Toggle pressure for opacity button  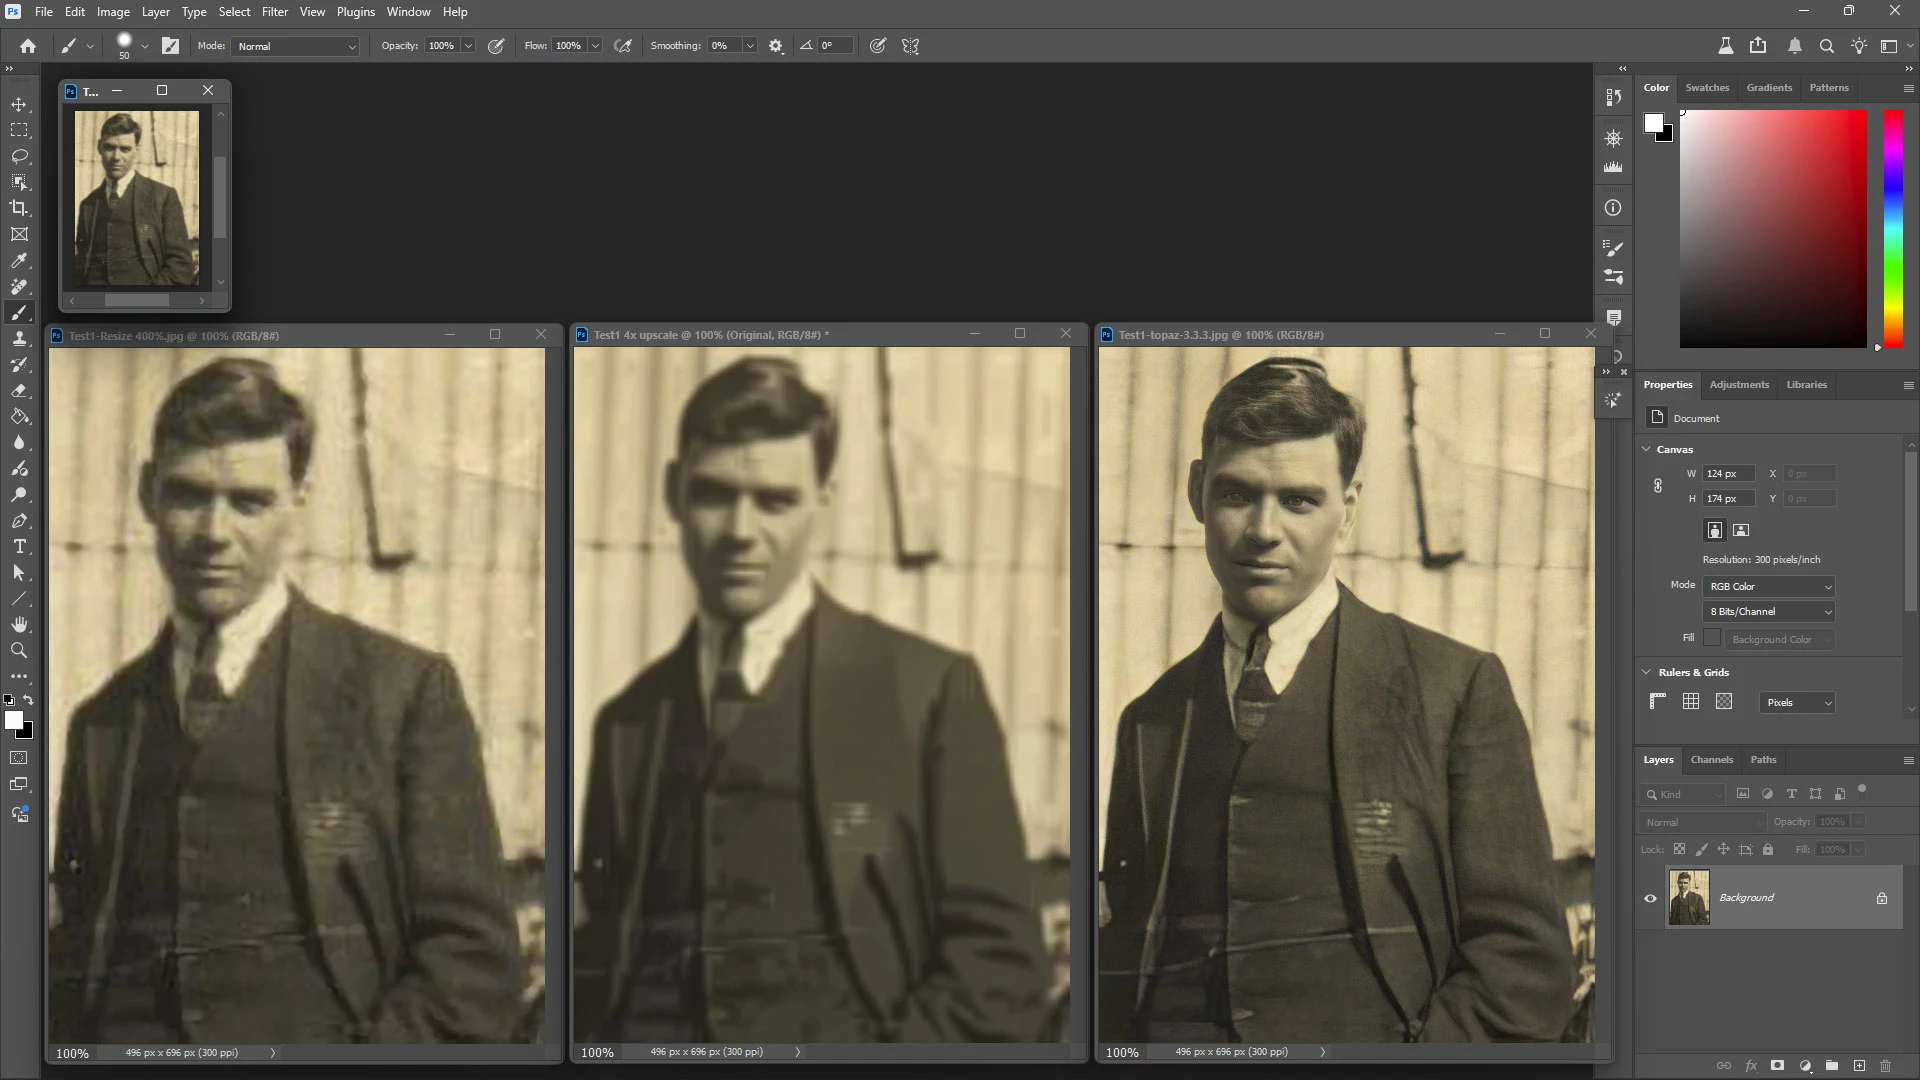(x=496, y=46)
